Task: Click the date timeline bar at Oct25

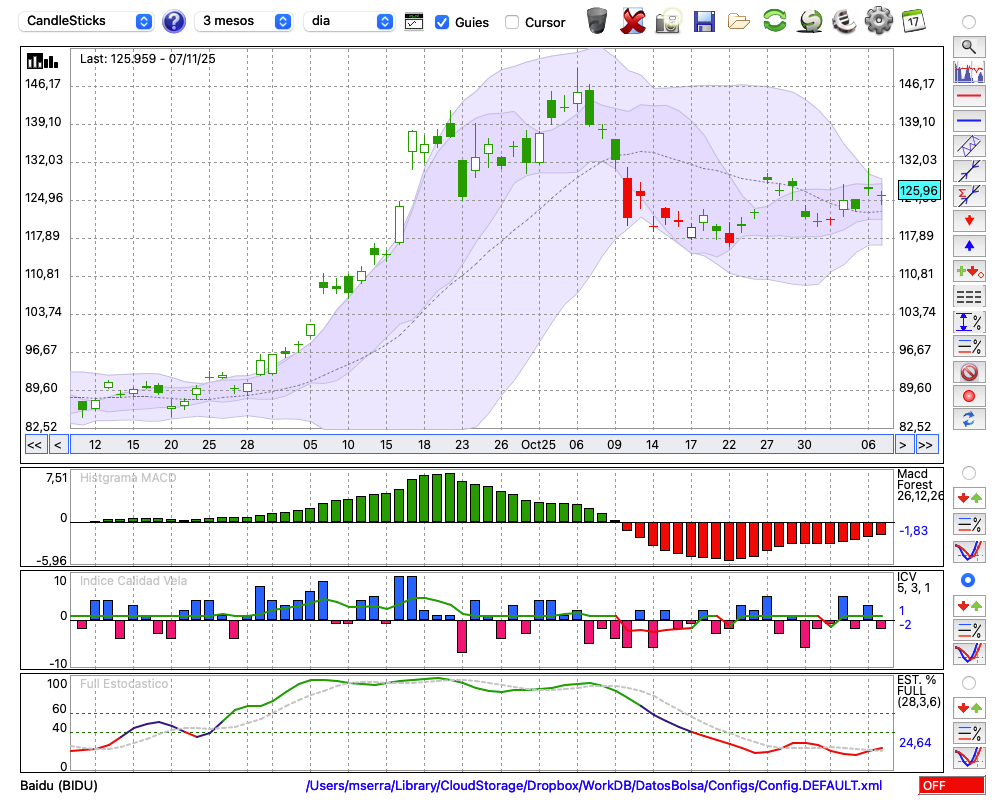Action: [537, 445]
